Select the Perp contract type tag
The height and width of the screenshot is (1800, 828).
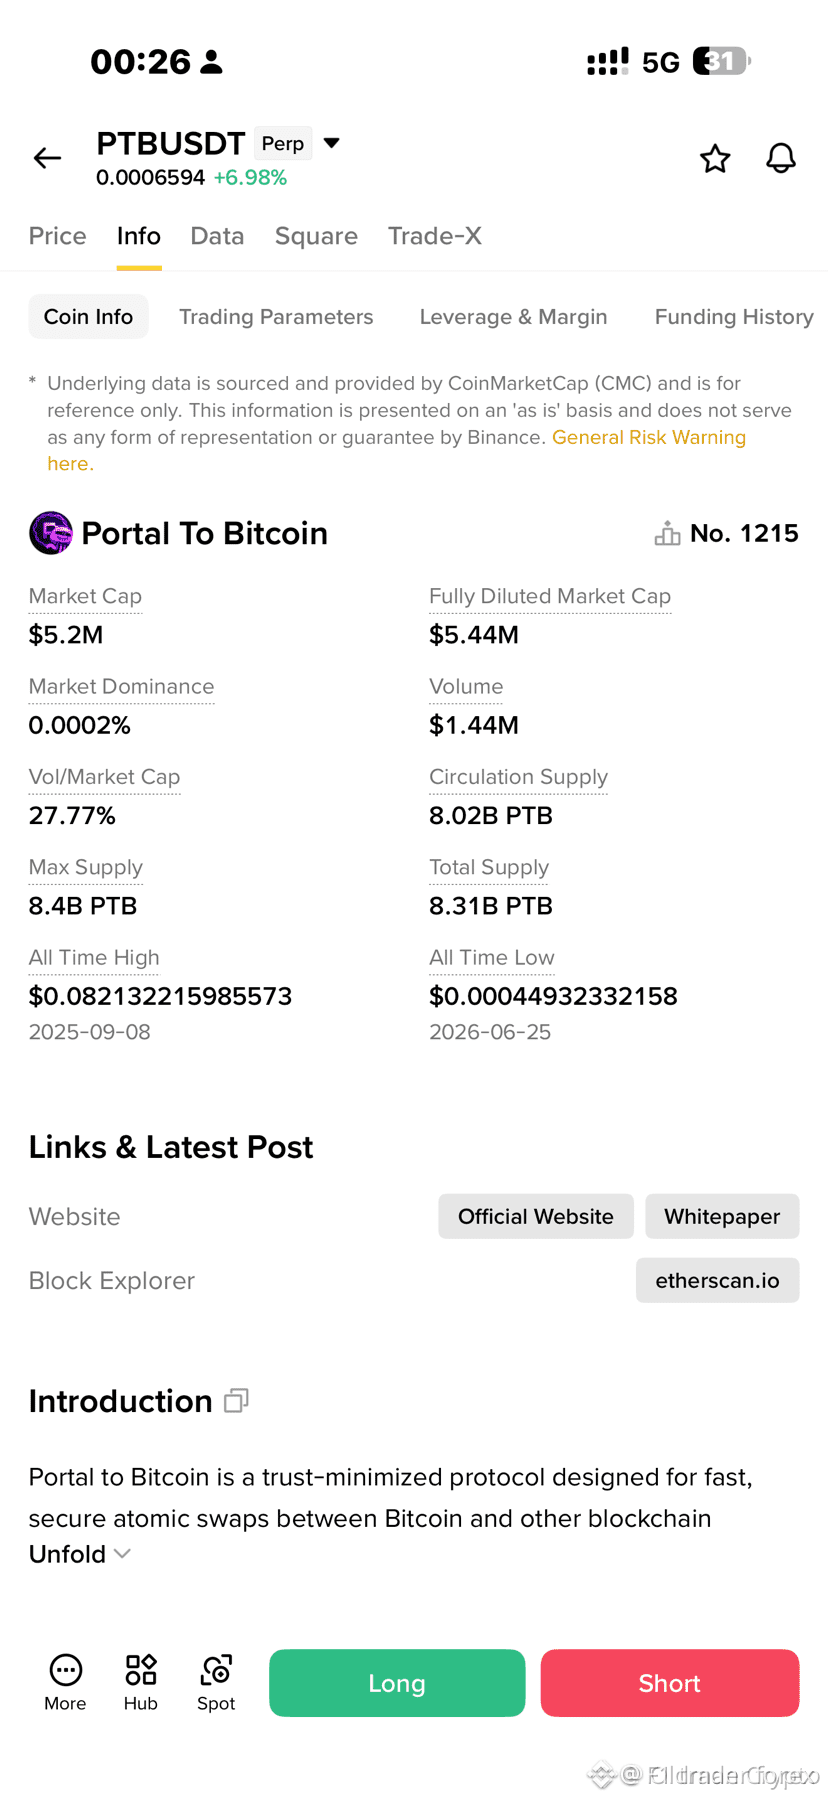(283, 143)
